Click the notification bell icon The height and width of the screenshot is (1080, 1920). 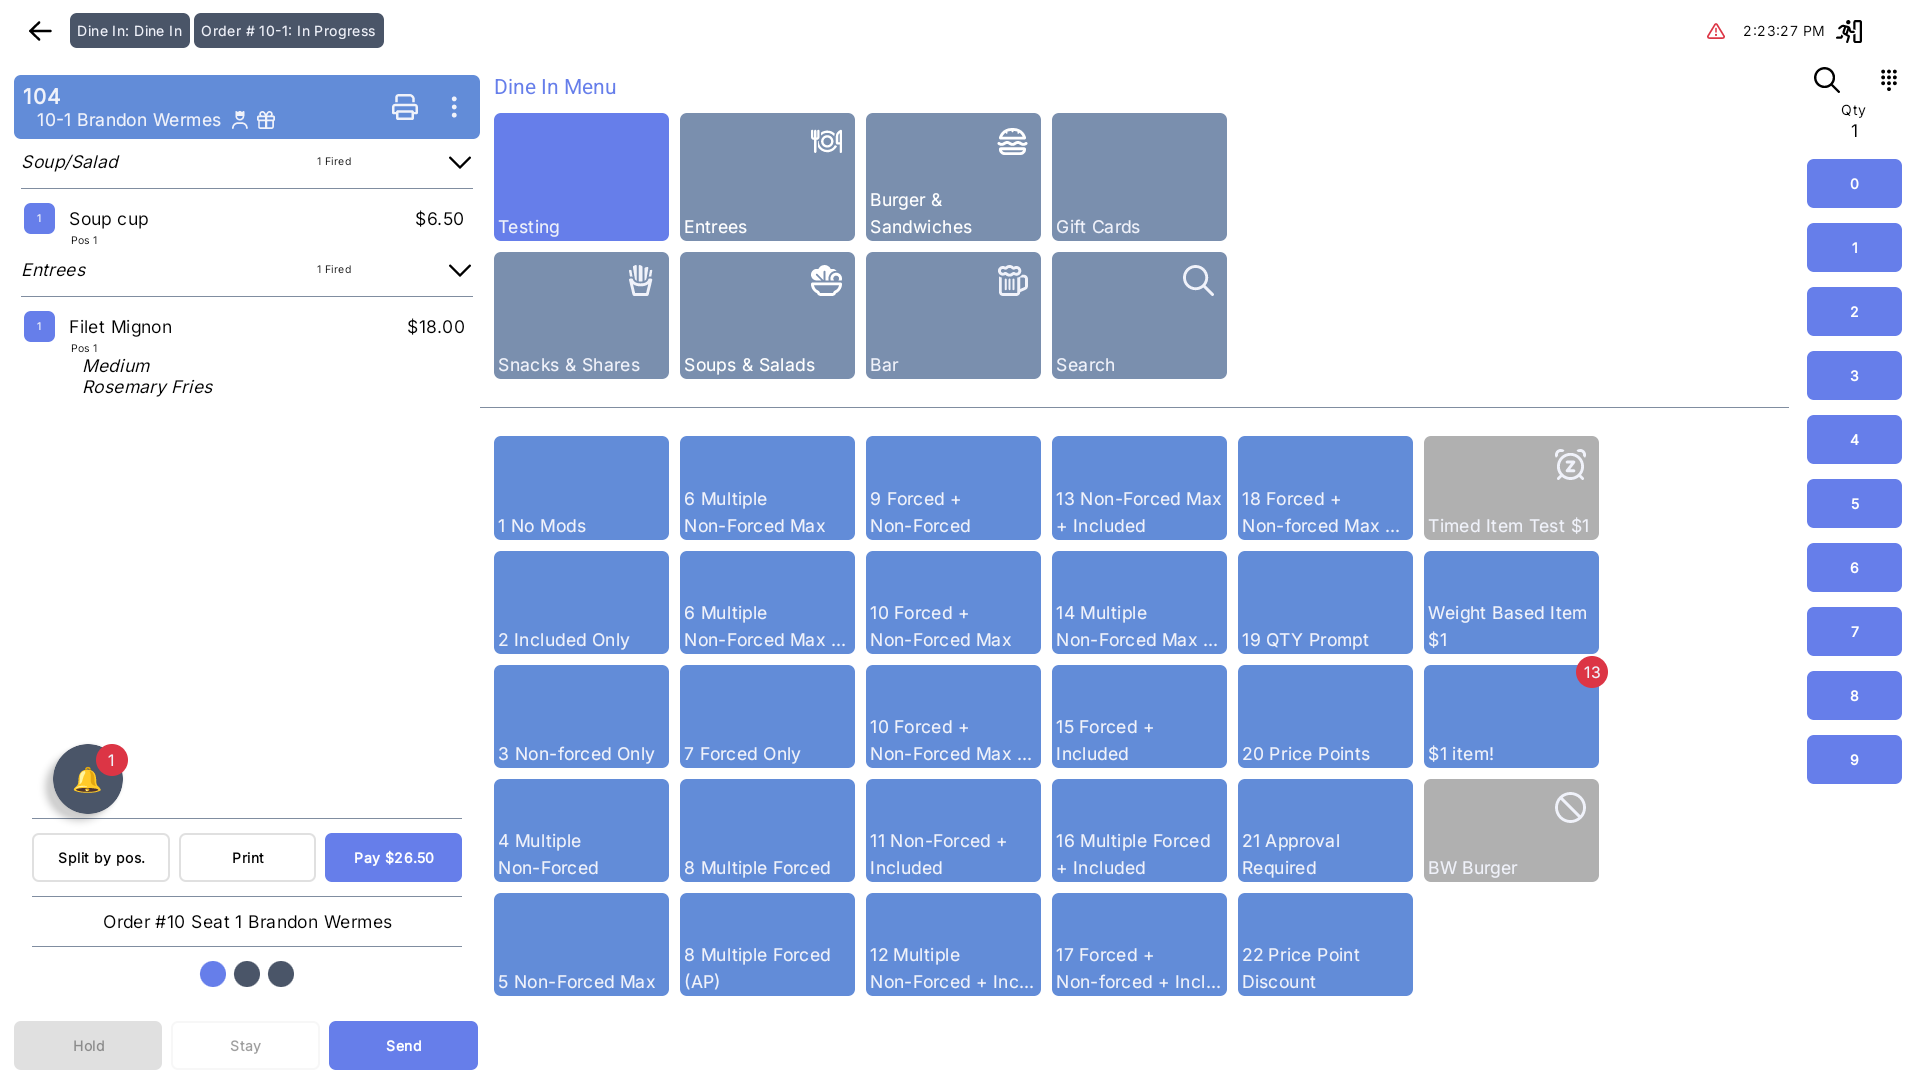(88, 780)
